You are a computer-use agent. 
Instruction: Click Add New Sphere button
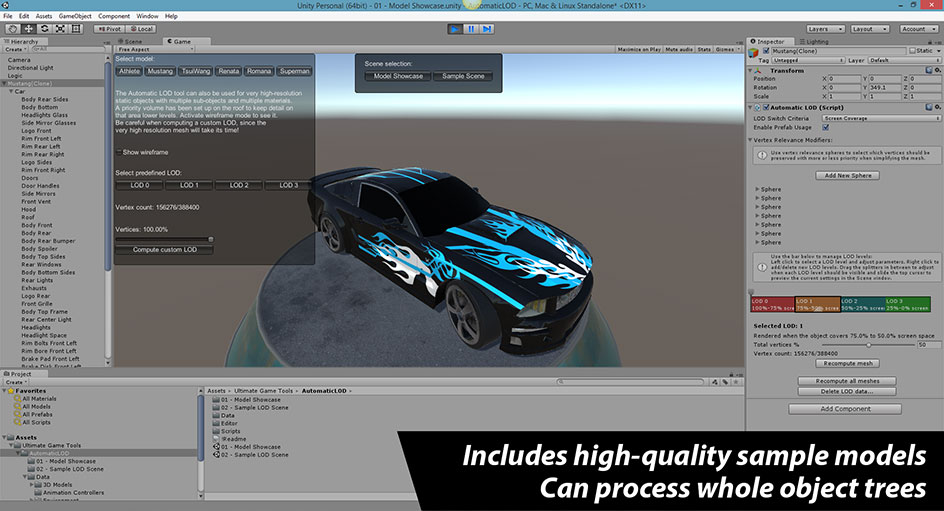click(848, 175)
